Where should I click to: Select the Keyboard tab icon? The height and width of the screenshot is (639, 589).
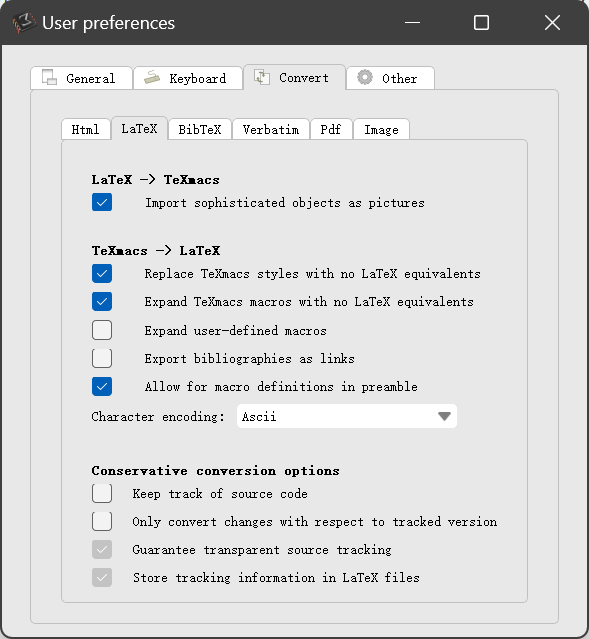[x=152, y=77]
